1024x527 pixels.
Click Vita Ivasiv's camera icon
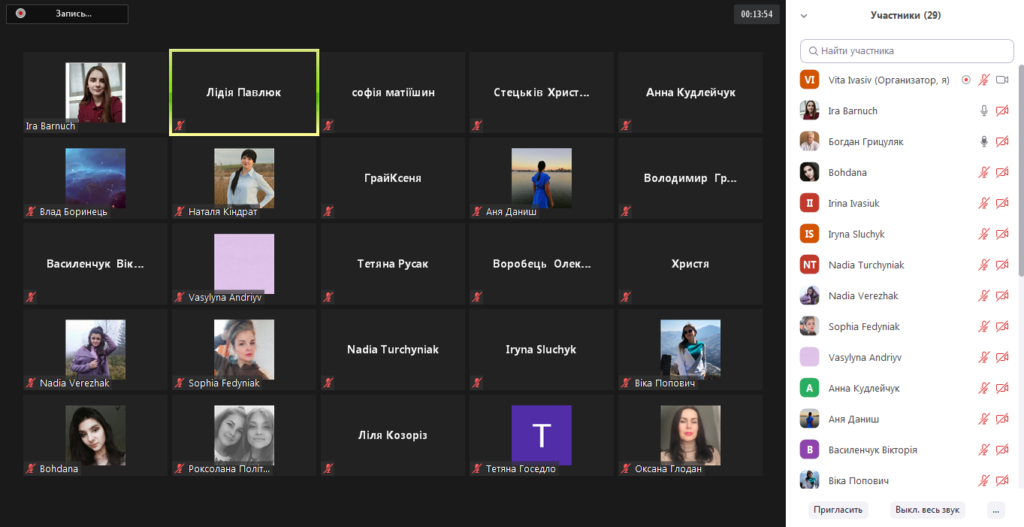1002,80
